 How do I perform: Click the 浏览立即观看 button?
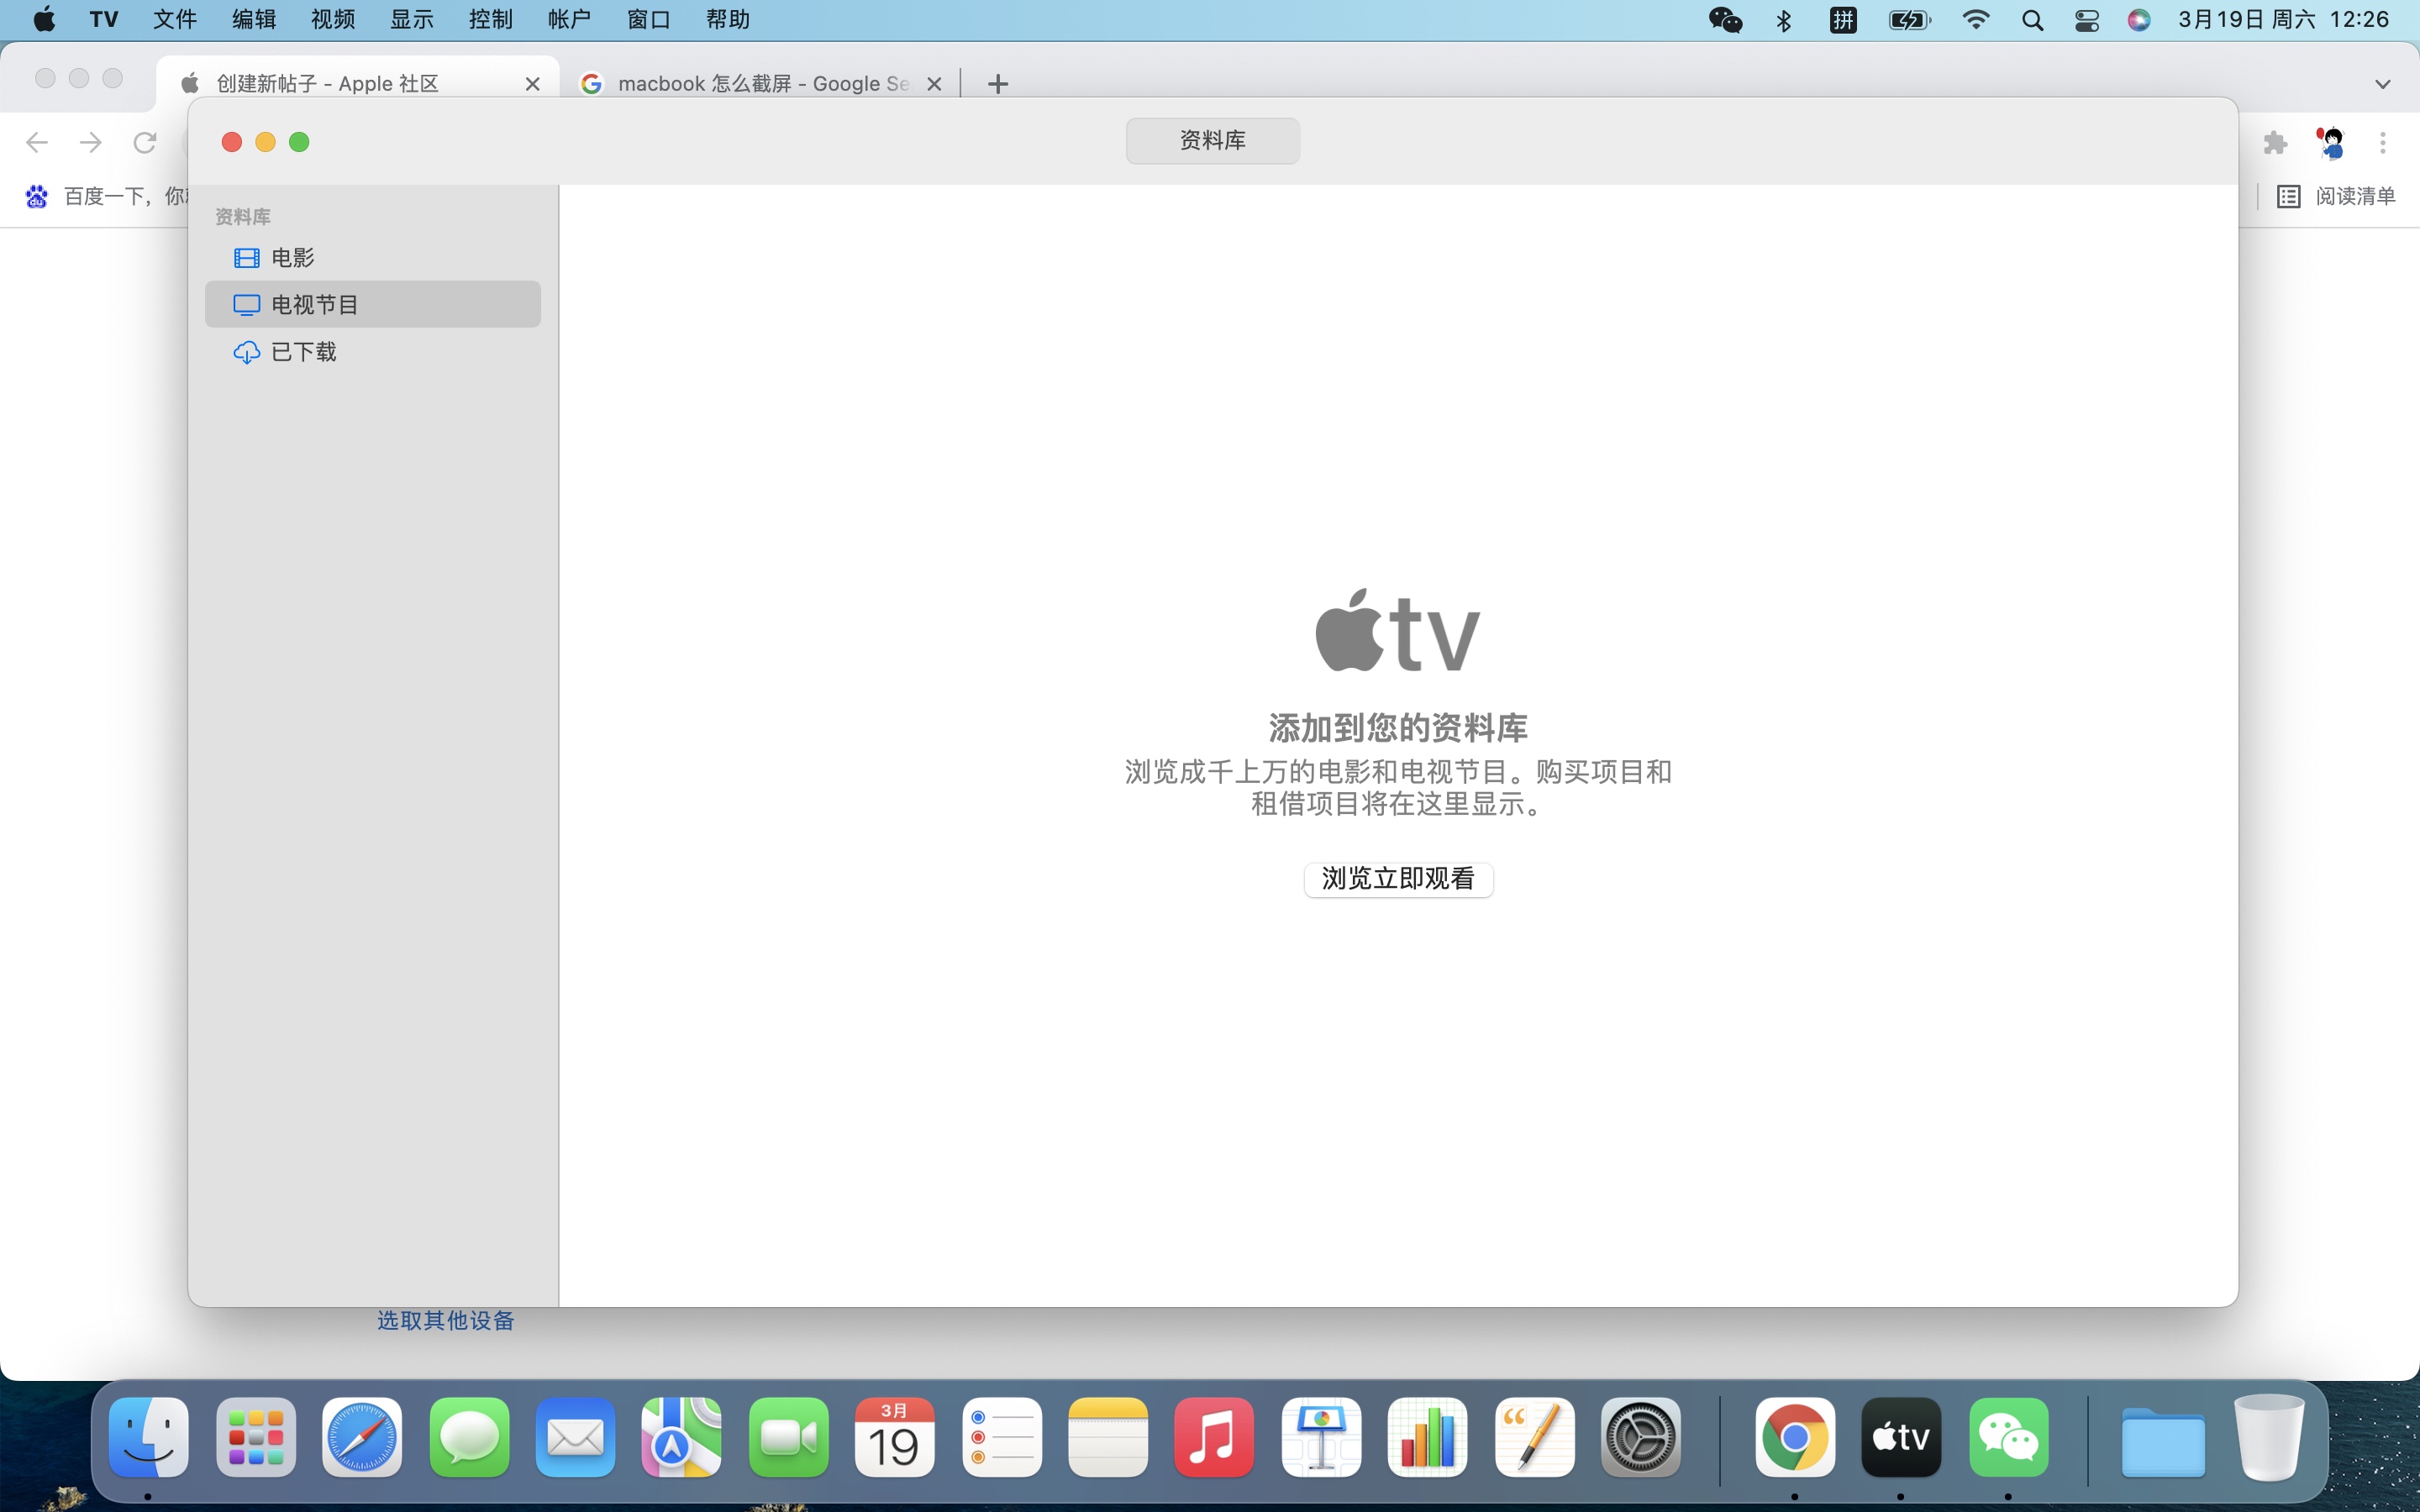(x=1397, y=879)
